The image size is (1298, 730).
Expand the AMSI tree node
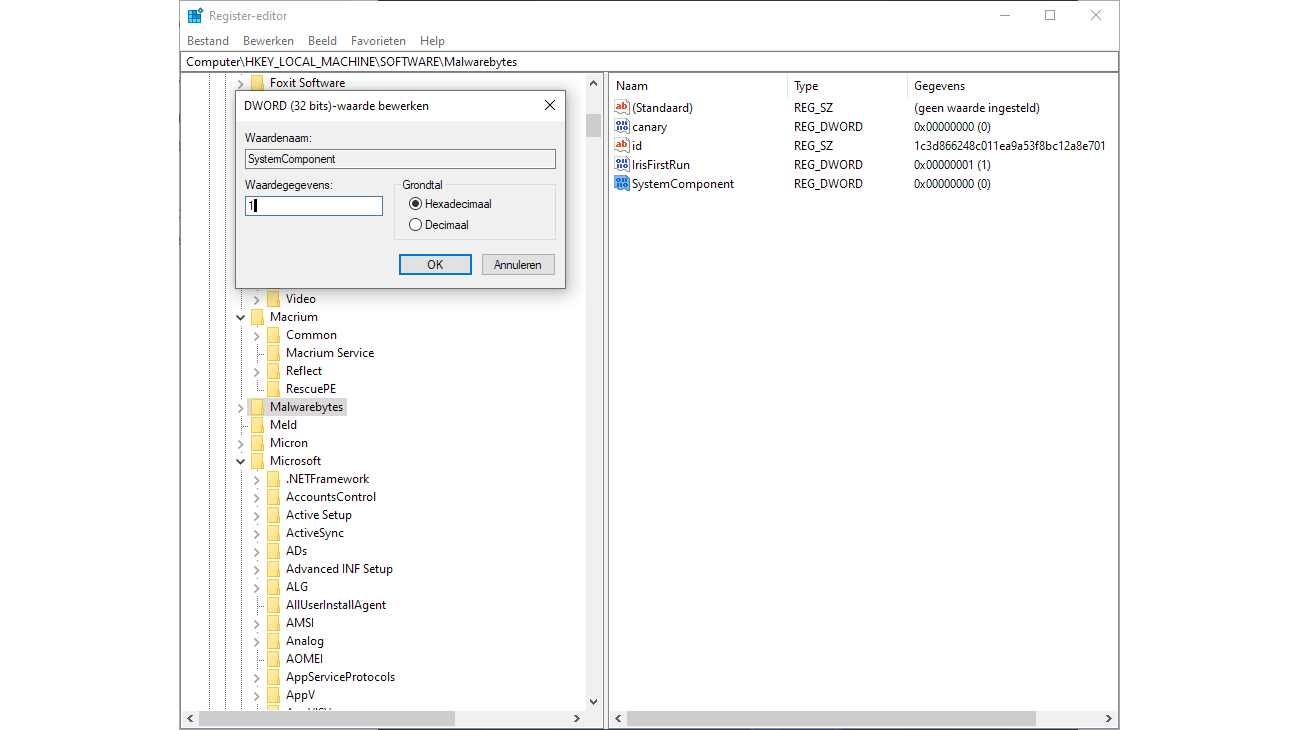(x=256, y=623)
